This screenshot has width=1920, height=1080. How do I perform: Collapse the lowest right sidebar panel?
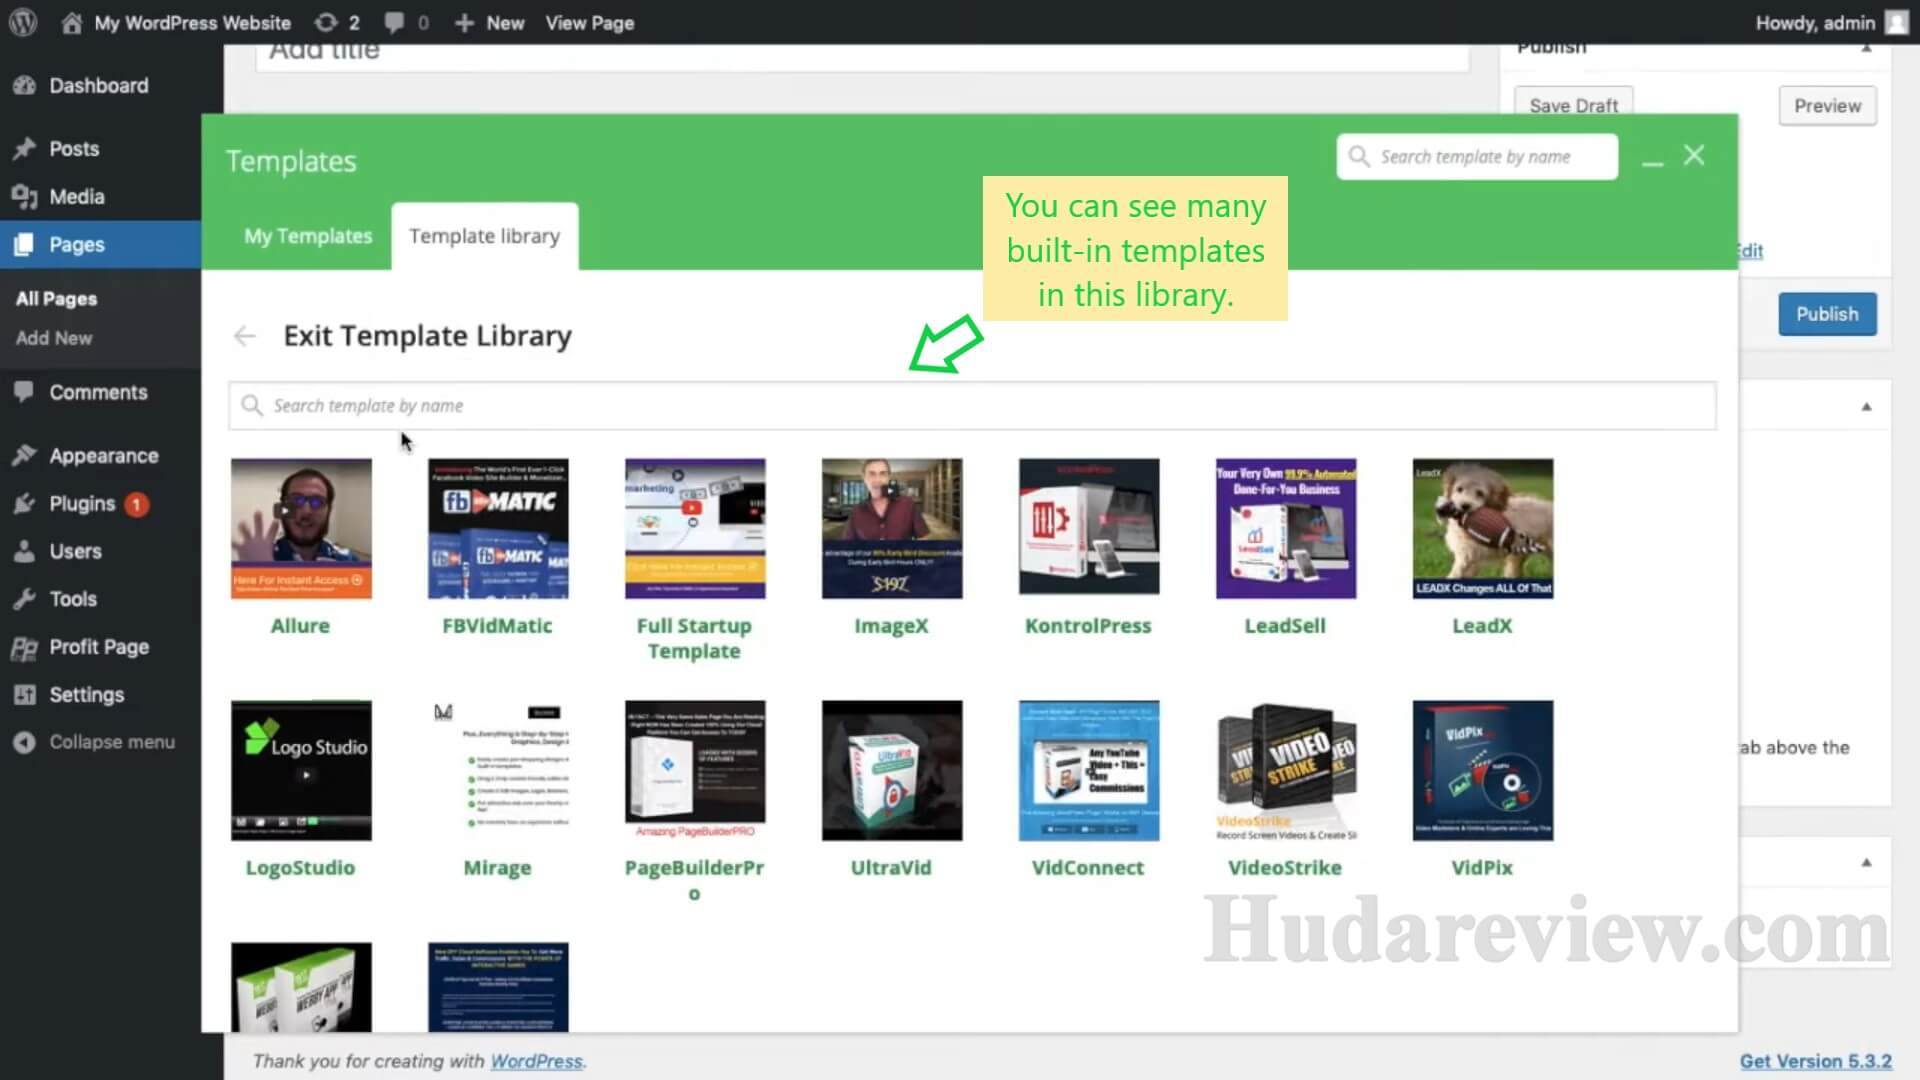[1866, 863]
